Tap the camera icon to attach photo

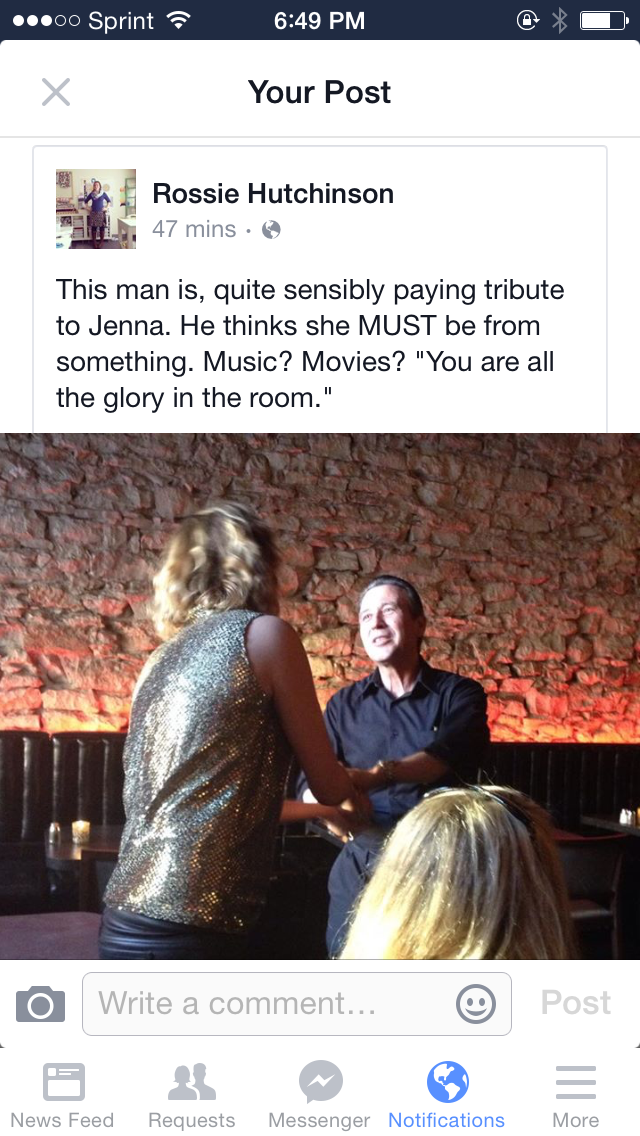click(x=41, y=1004)
